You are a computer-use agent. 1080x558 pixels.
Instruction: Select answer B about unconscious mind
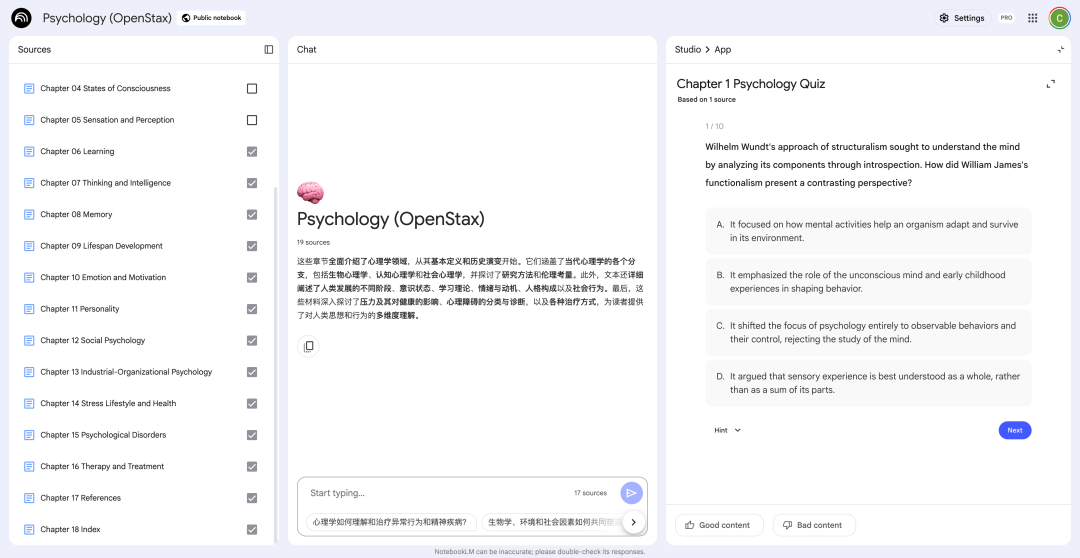[x=868, y=282]
